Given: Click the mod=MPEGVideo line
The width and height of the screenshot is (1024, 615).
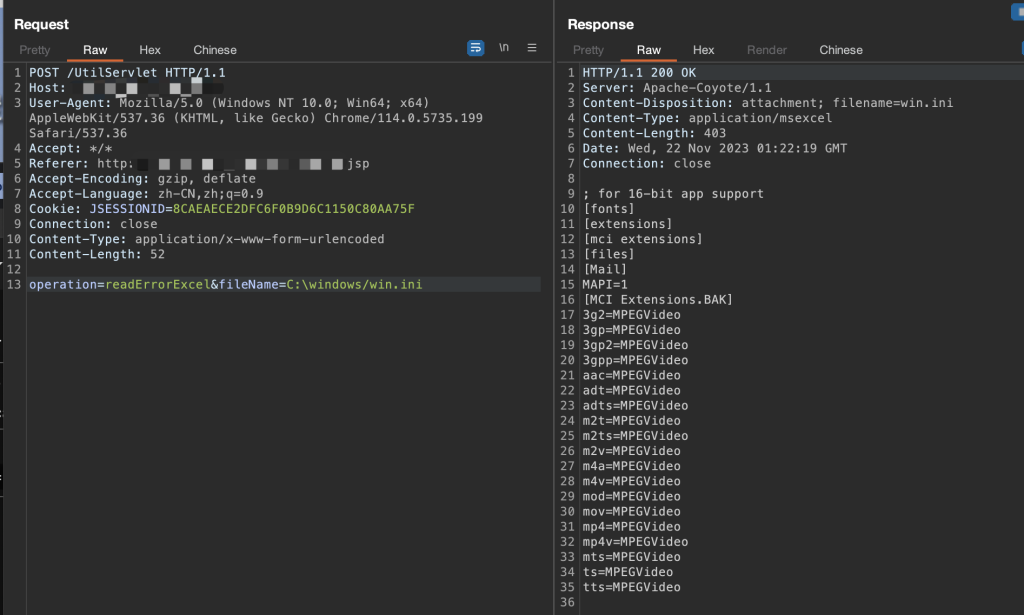Looking at the screenshot, I should click(632, 496).
